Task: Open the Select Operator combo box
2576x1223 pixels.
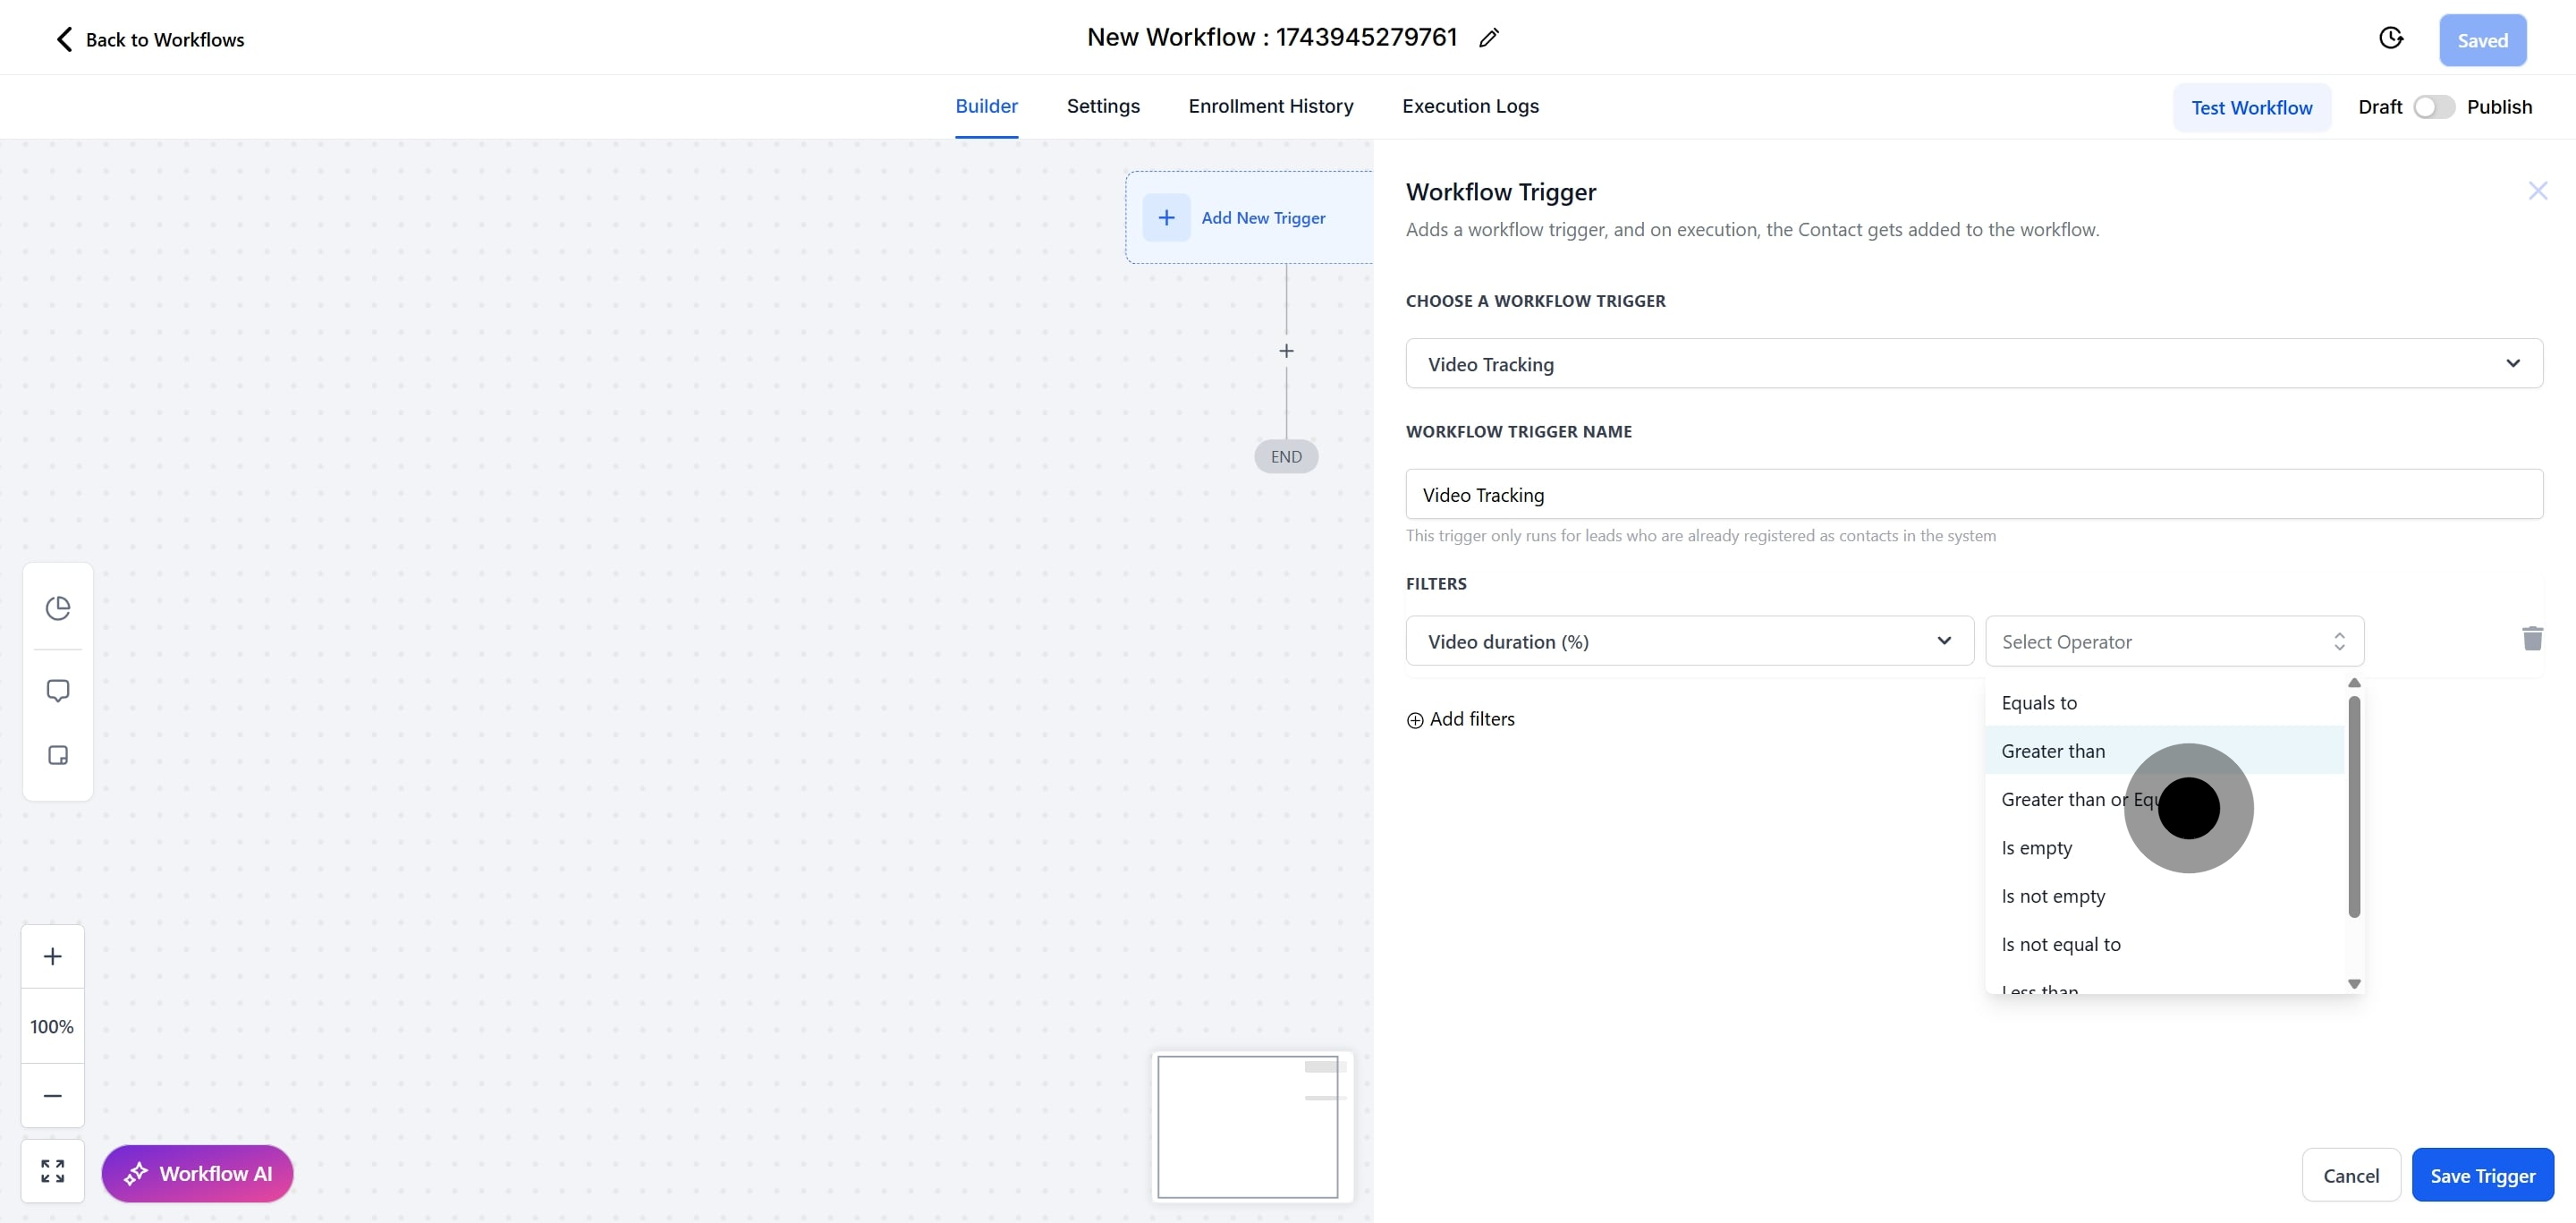Action: point(2174,641)
